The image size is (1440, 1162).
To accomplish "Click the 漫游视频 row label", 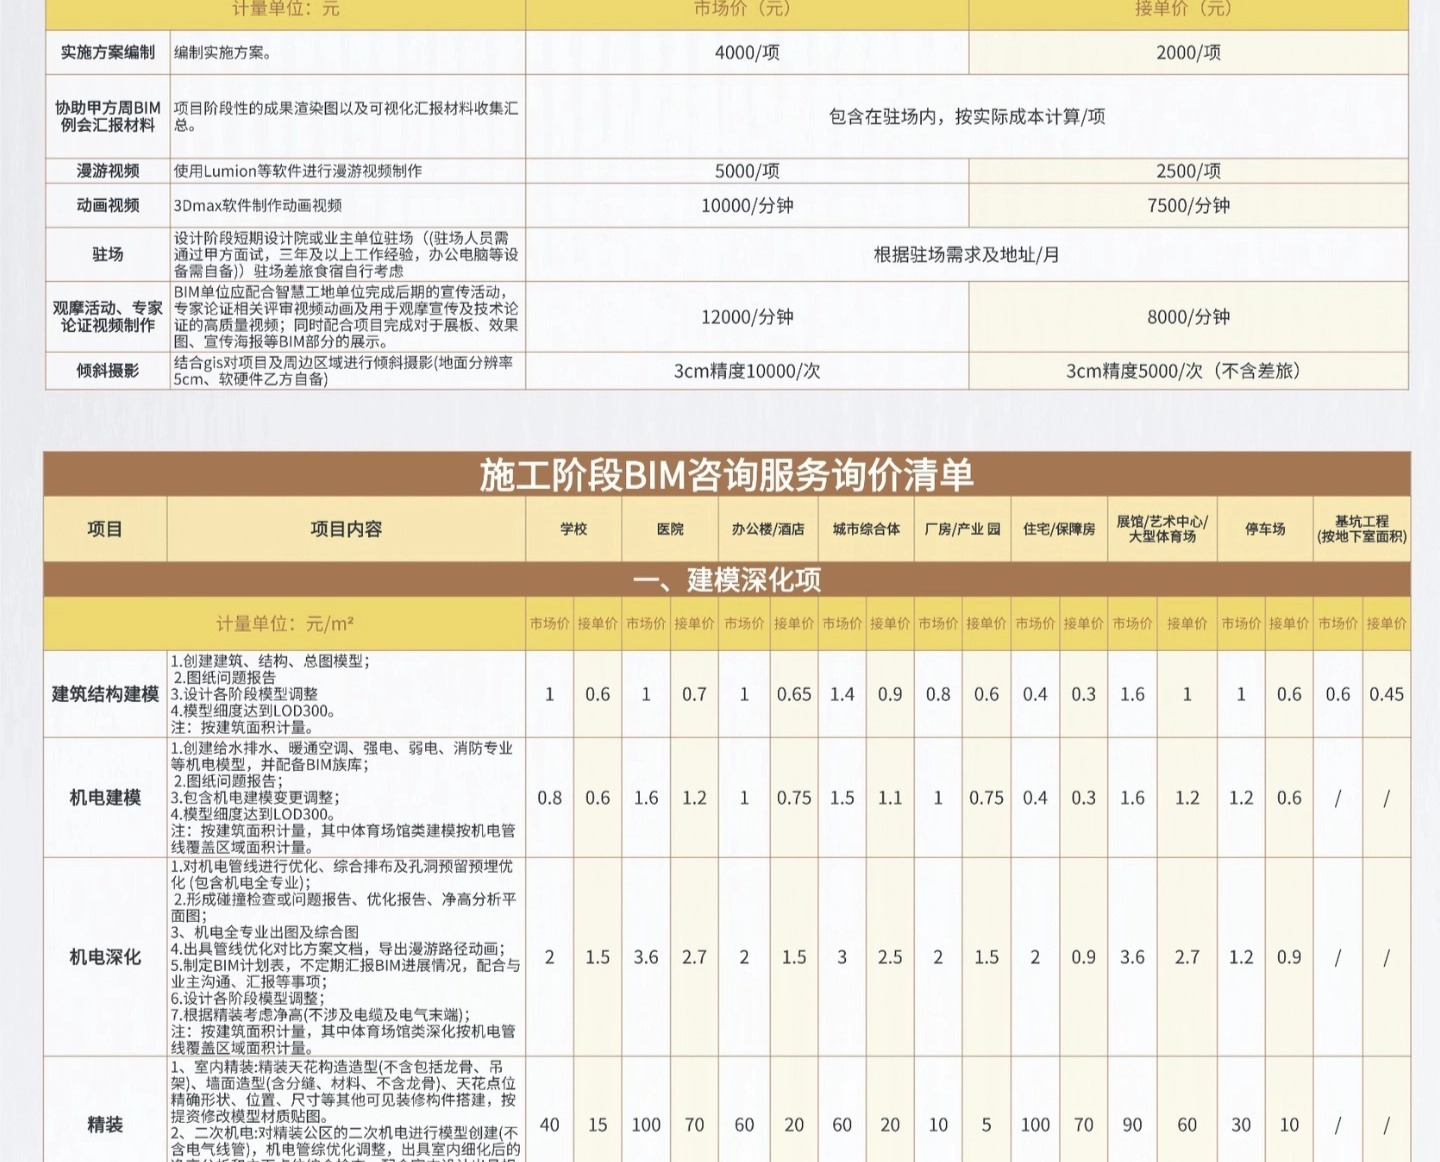I will [108, 171].
